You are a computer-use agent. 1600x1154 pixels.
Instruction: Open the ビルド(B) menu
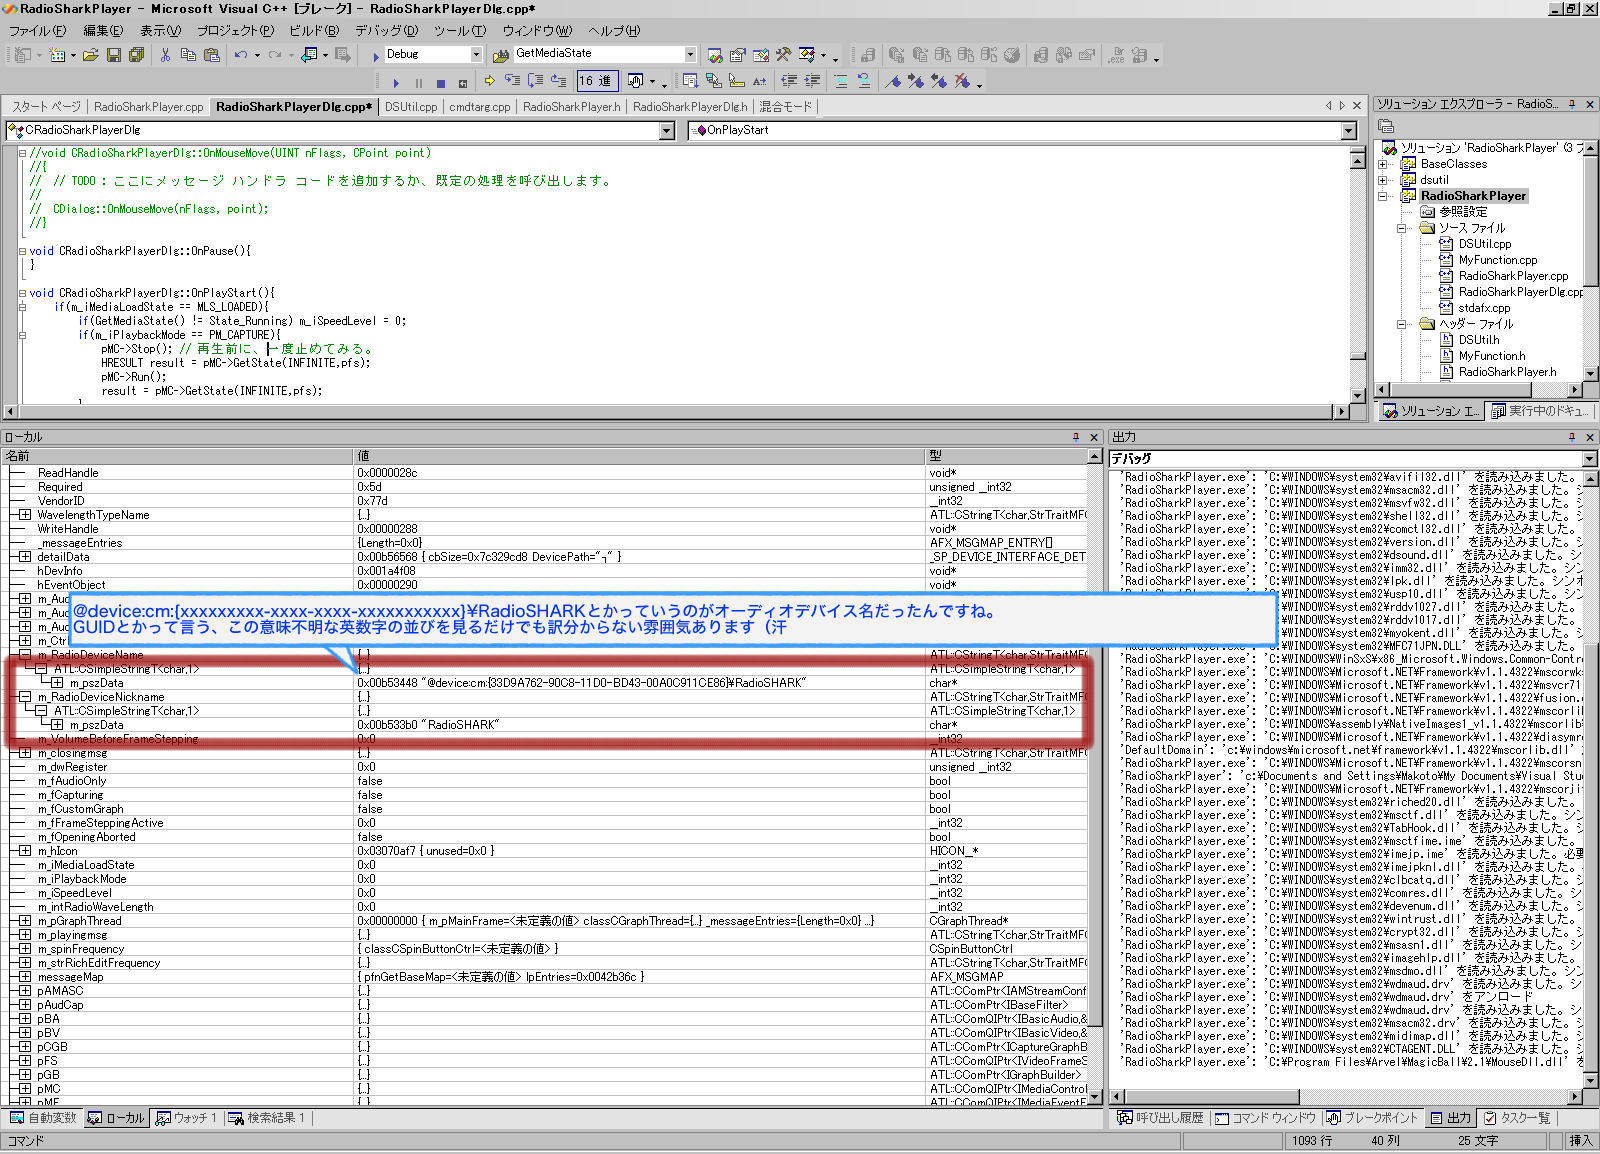tap(314, 31)
